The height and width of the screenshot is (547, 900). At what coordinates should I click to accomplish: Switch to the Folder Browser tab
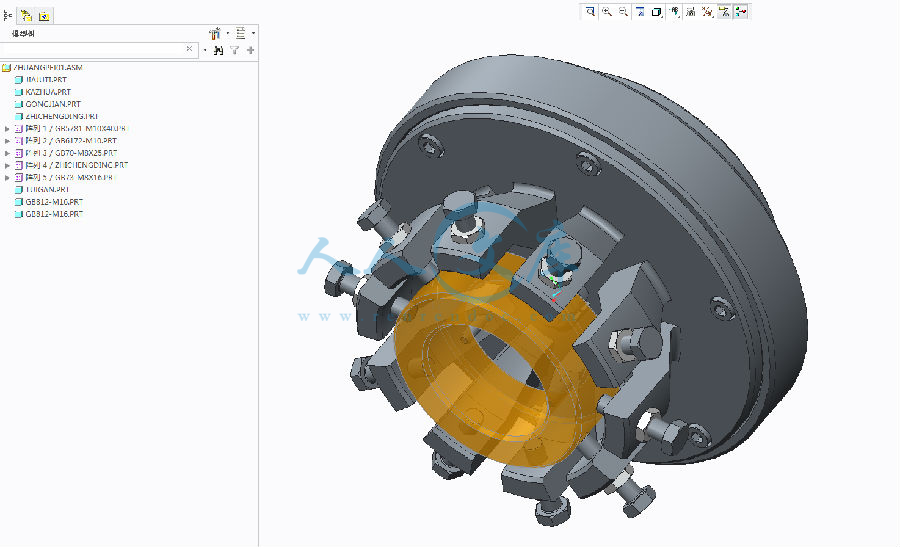(27, 16)
